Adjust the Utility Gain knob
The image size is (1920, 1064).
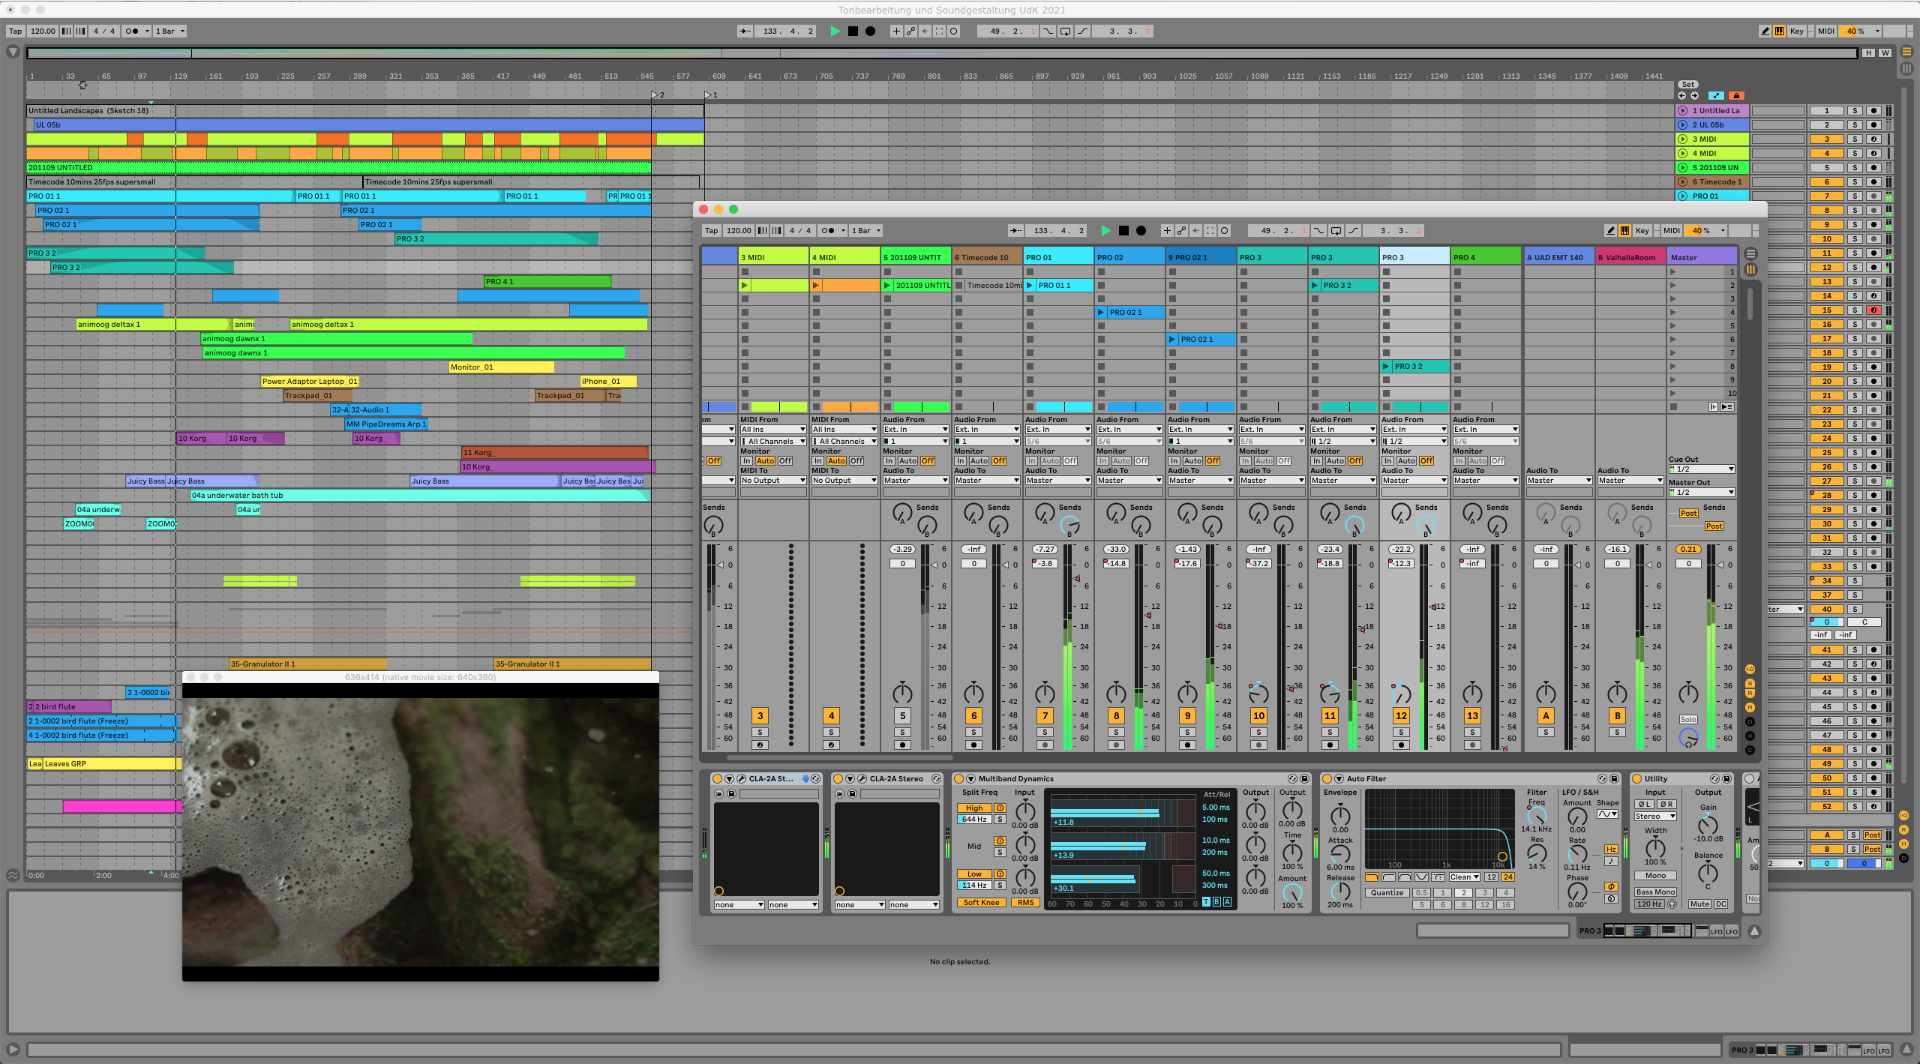[1708, 825]
